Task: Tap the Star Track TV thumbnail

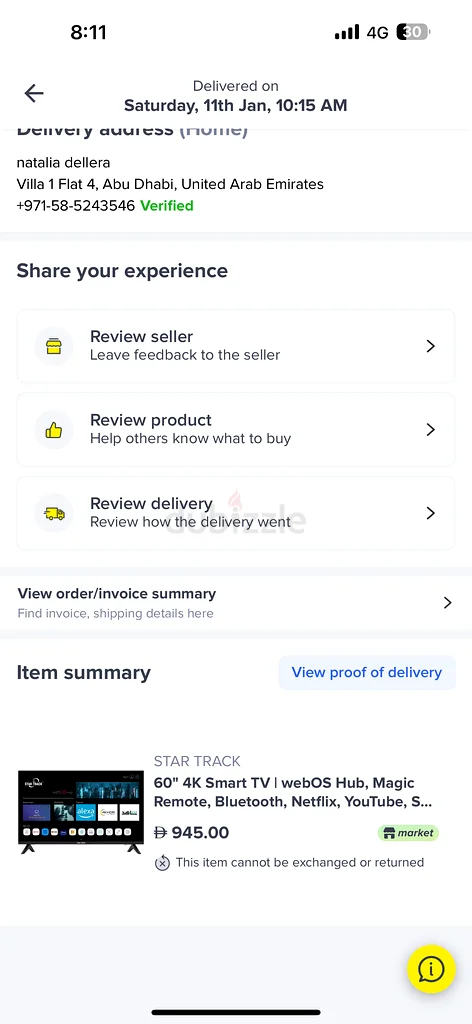Action: (80, 812)
